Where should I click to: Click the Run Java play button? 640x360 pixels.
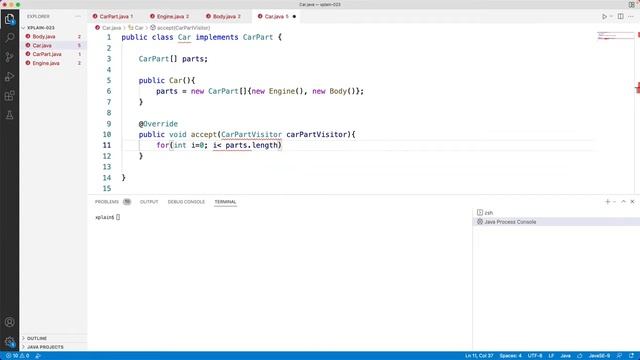pos(604,16)
